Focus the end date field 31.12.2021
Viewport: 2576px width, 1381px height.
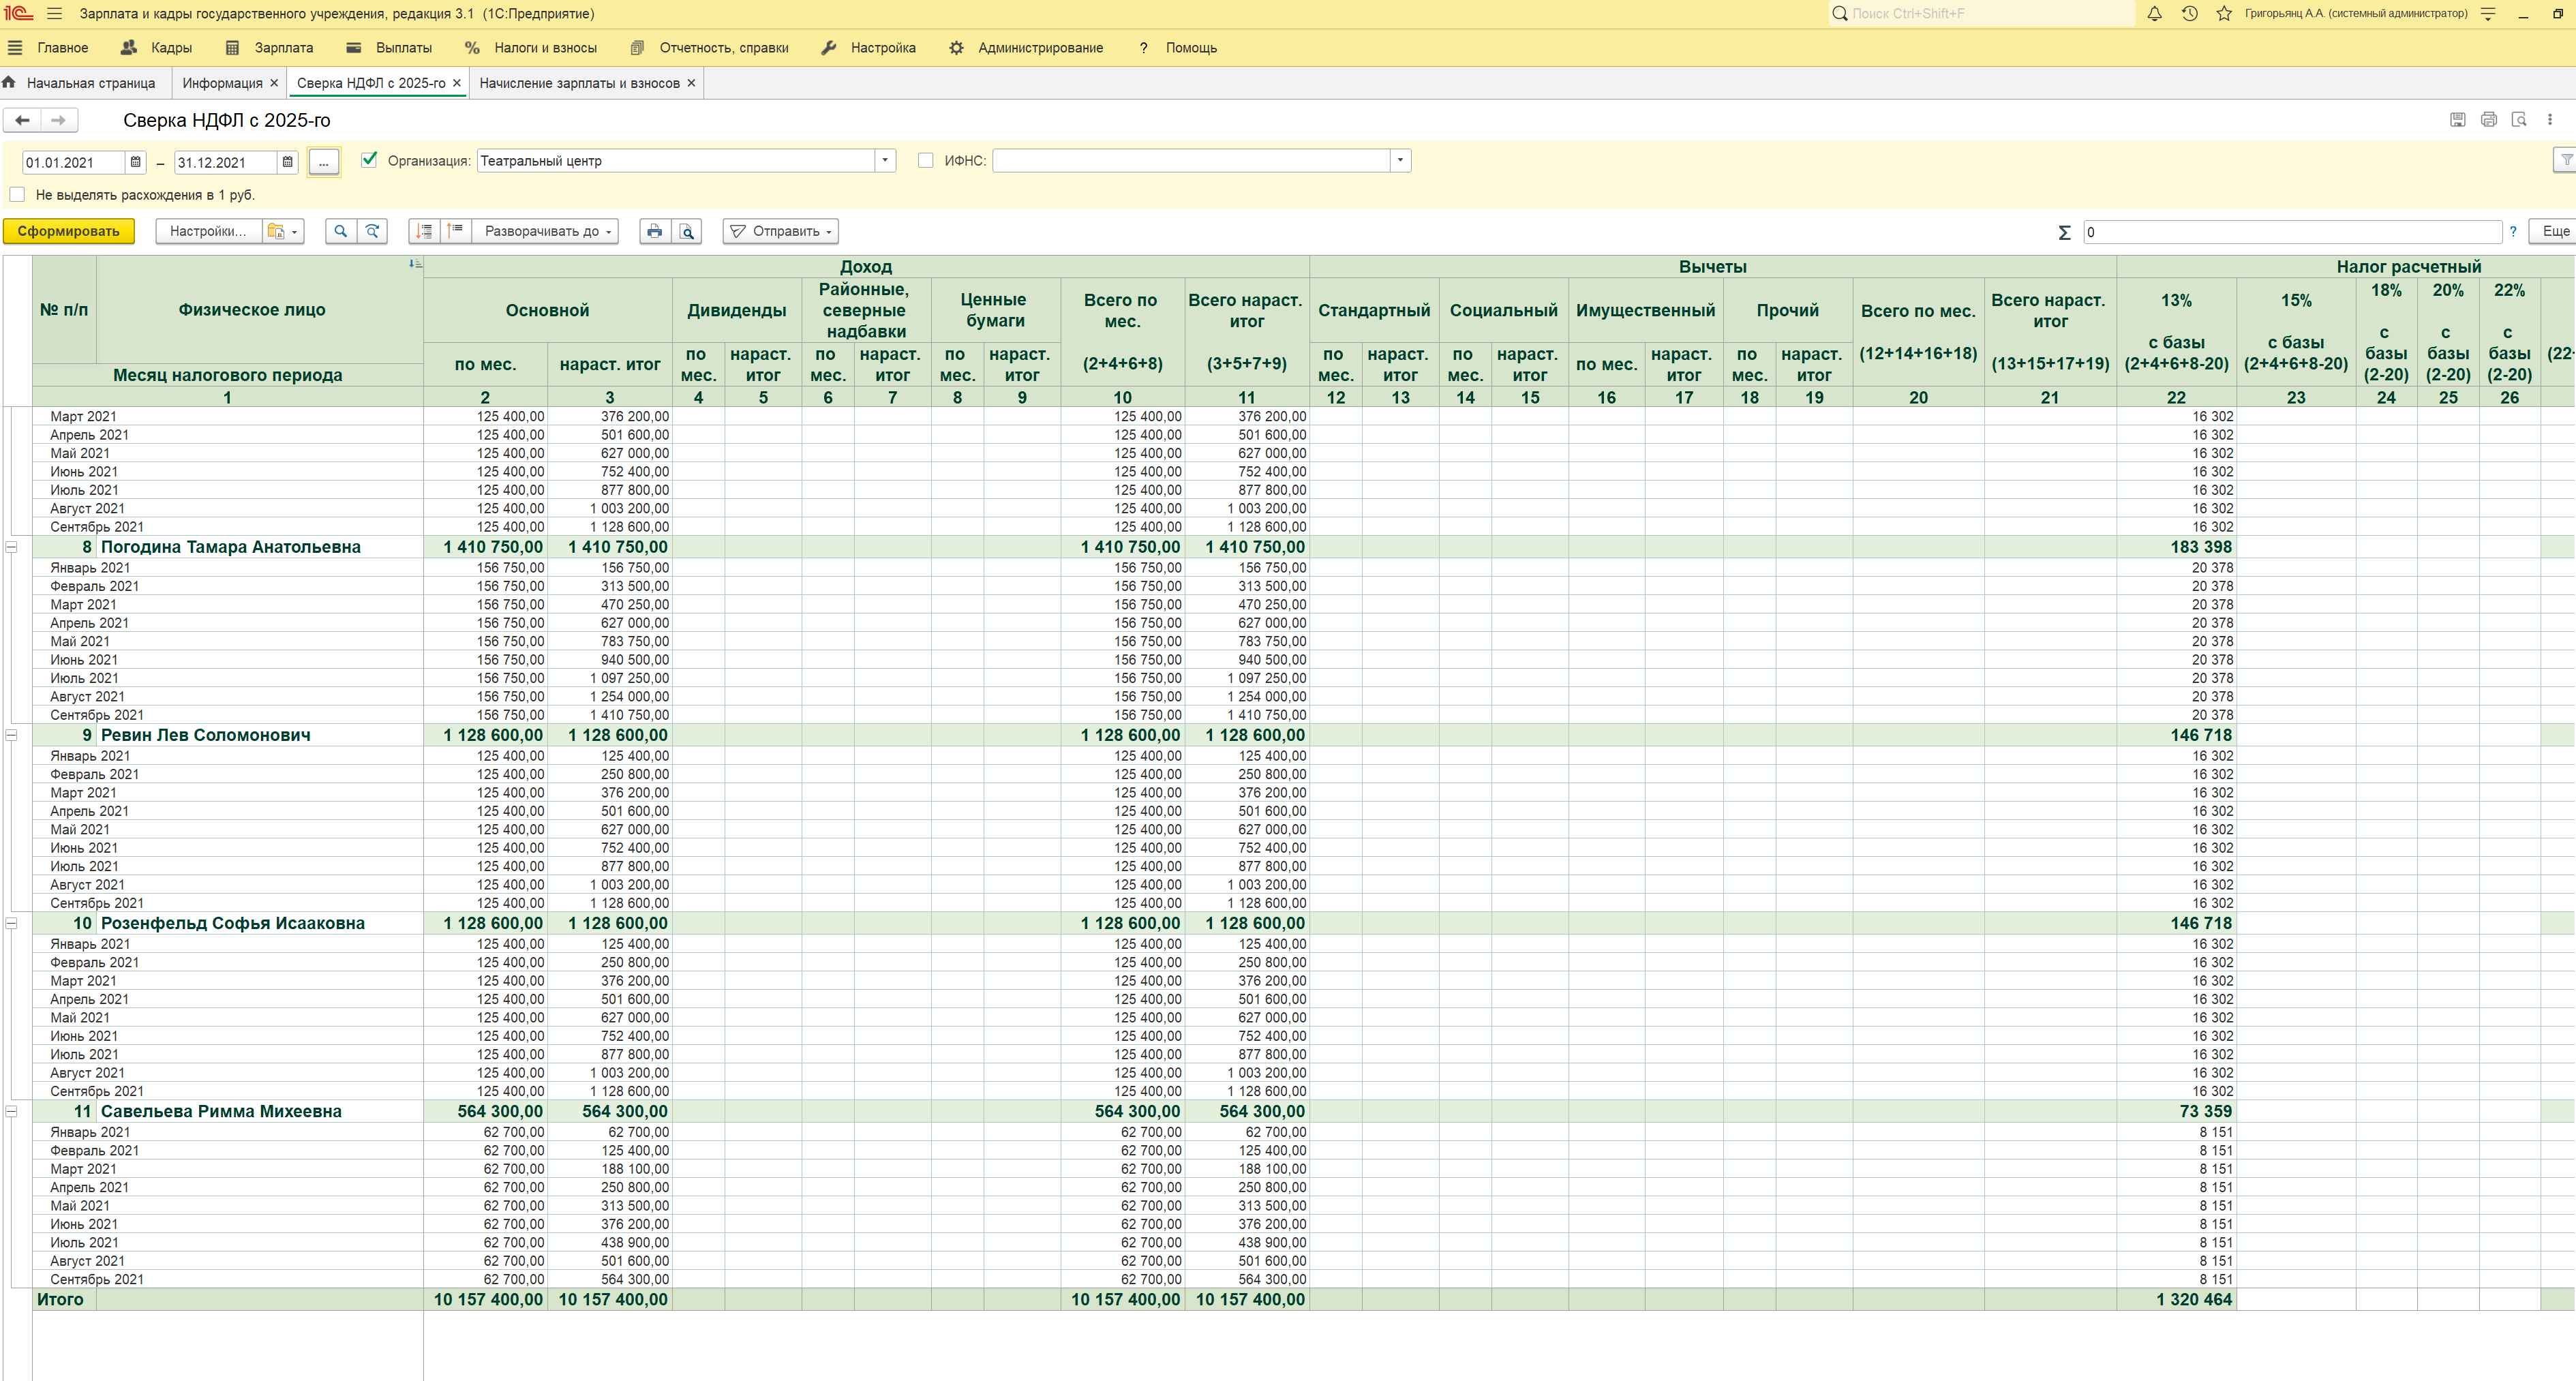point(226,162)
